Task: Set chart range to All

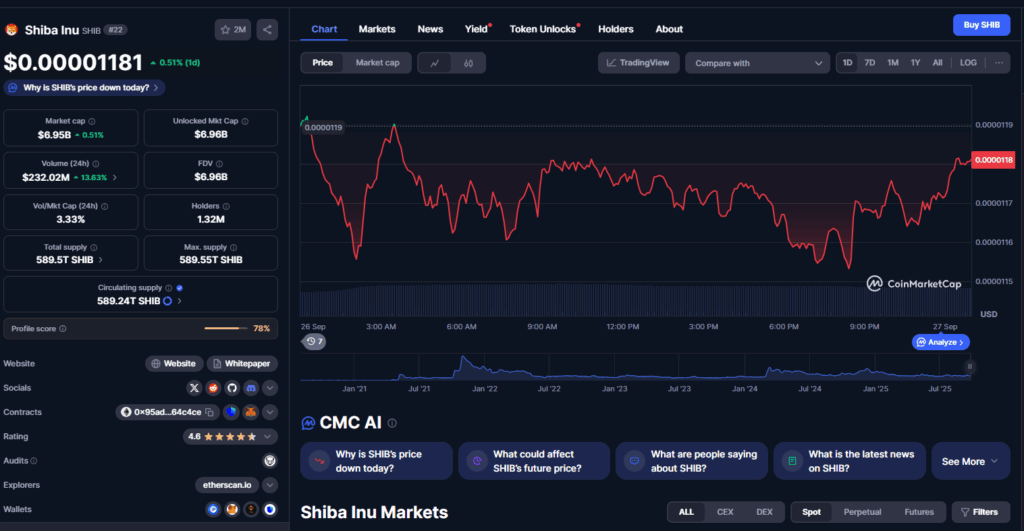Action: [938, 63]
